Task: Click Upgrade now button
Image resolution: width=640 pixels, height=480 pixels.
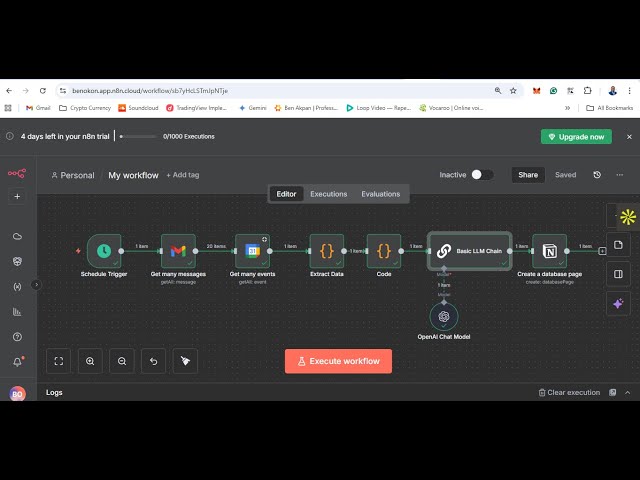Action: click(576, 137)
